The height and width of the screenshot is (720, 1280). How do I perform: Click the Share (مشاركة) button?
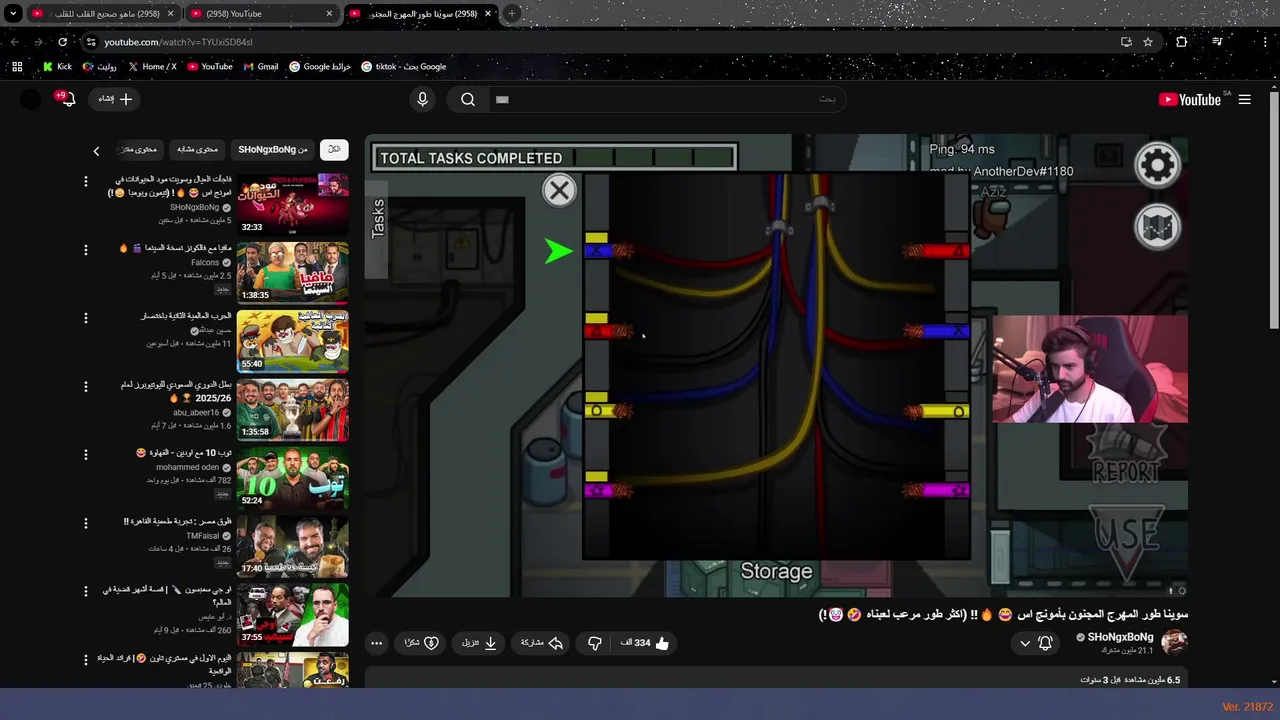click(543, 643)
